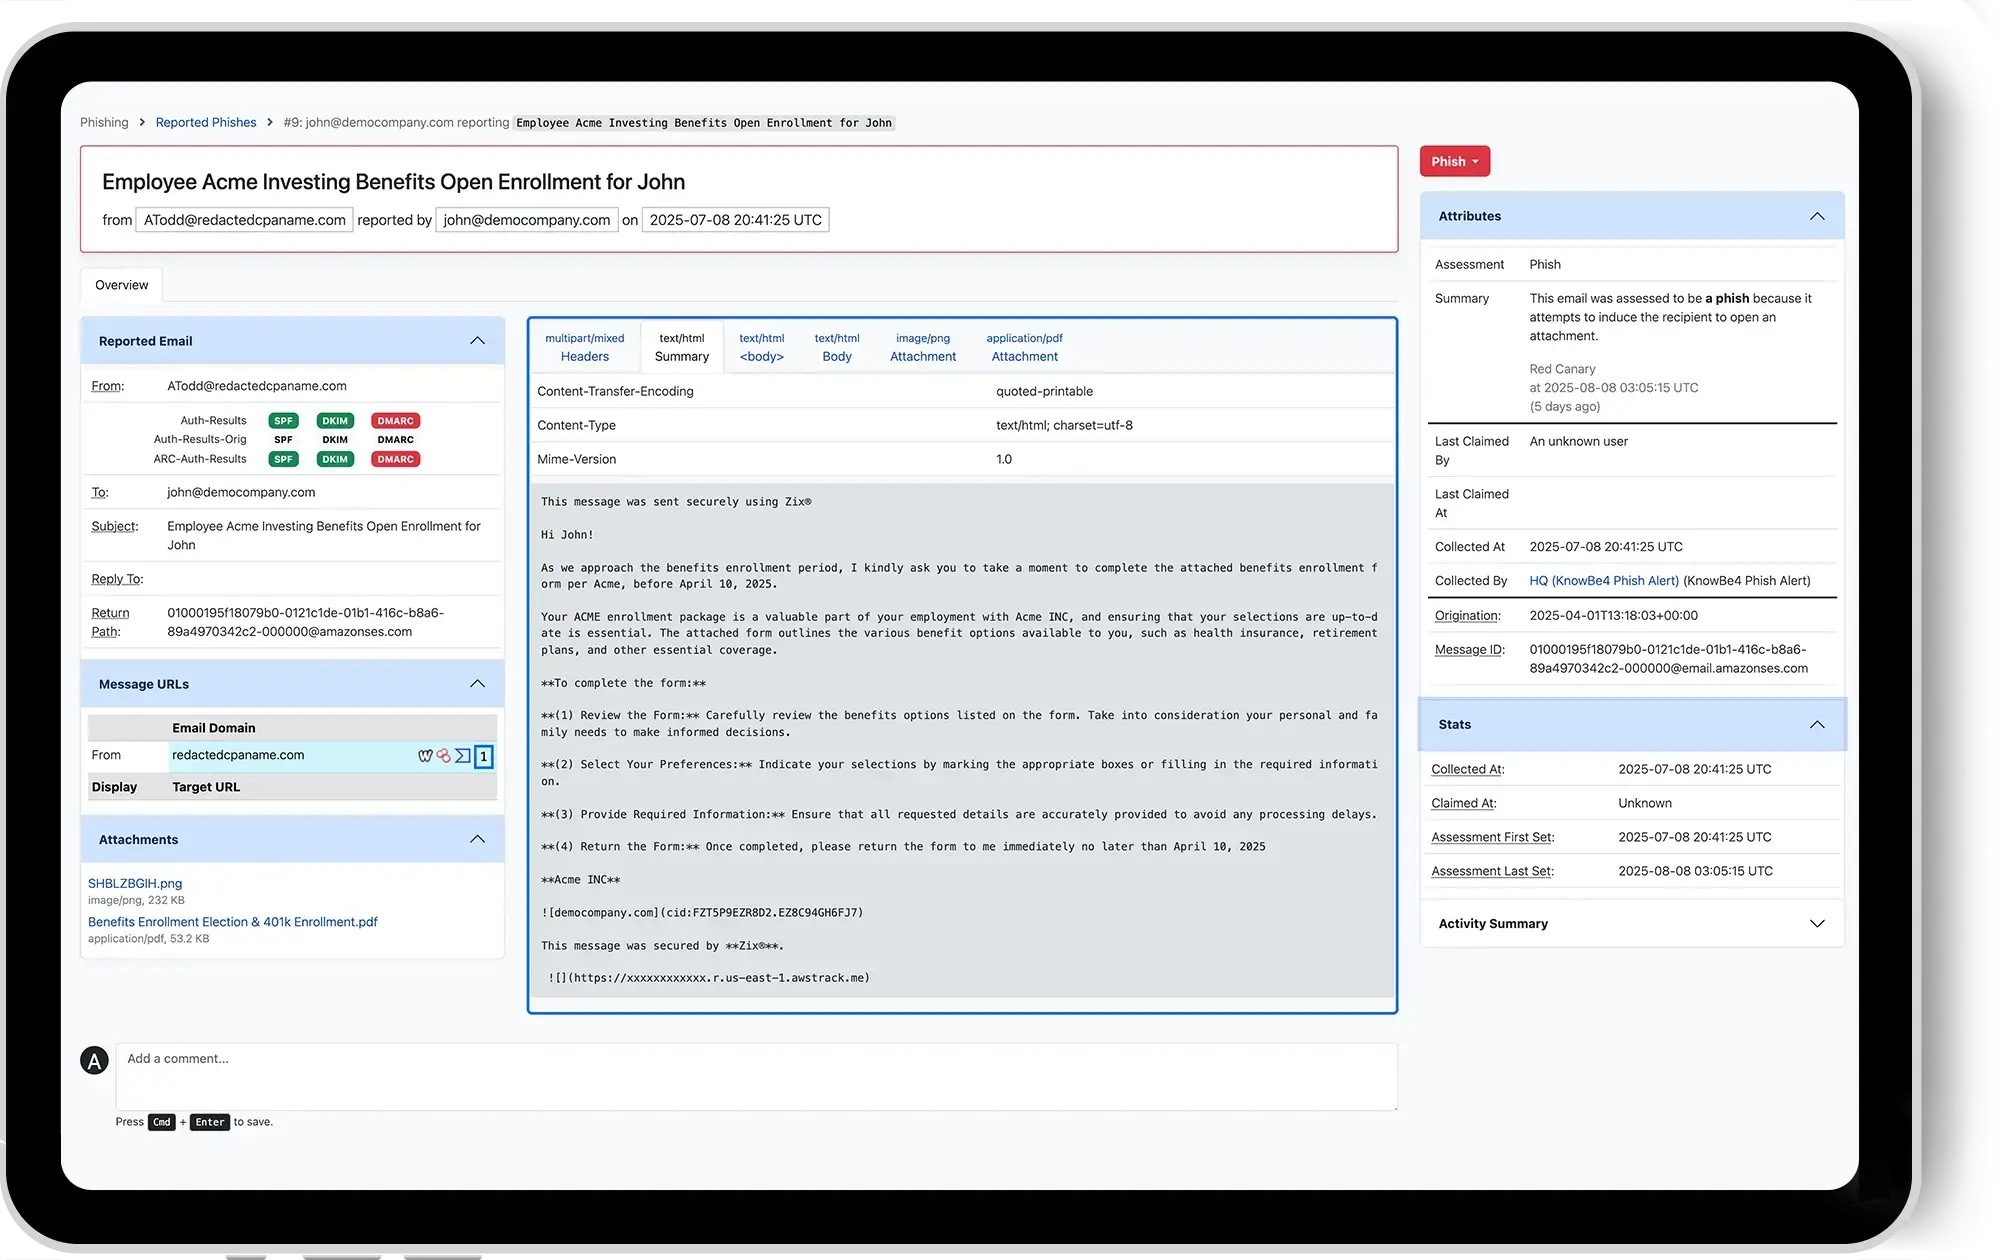Screen dimensions: 2000x1260
Task: Switch to the multipart/mixed Headers tab
Action: [x=584, y=347]
